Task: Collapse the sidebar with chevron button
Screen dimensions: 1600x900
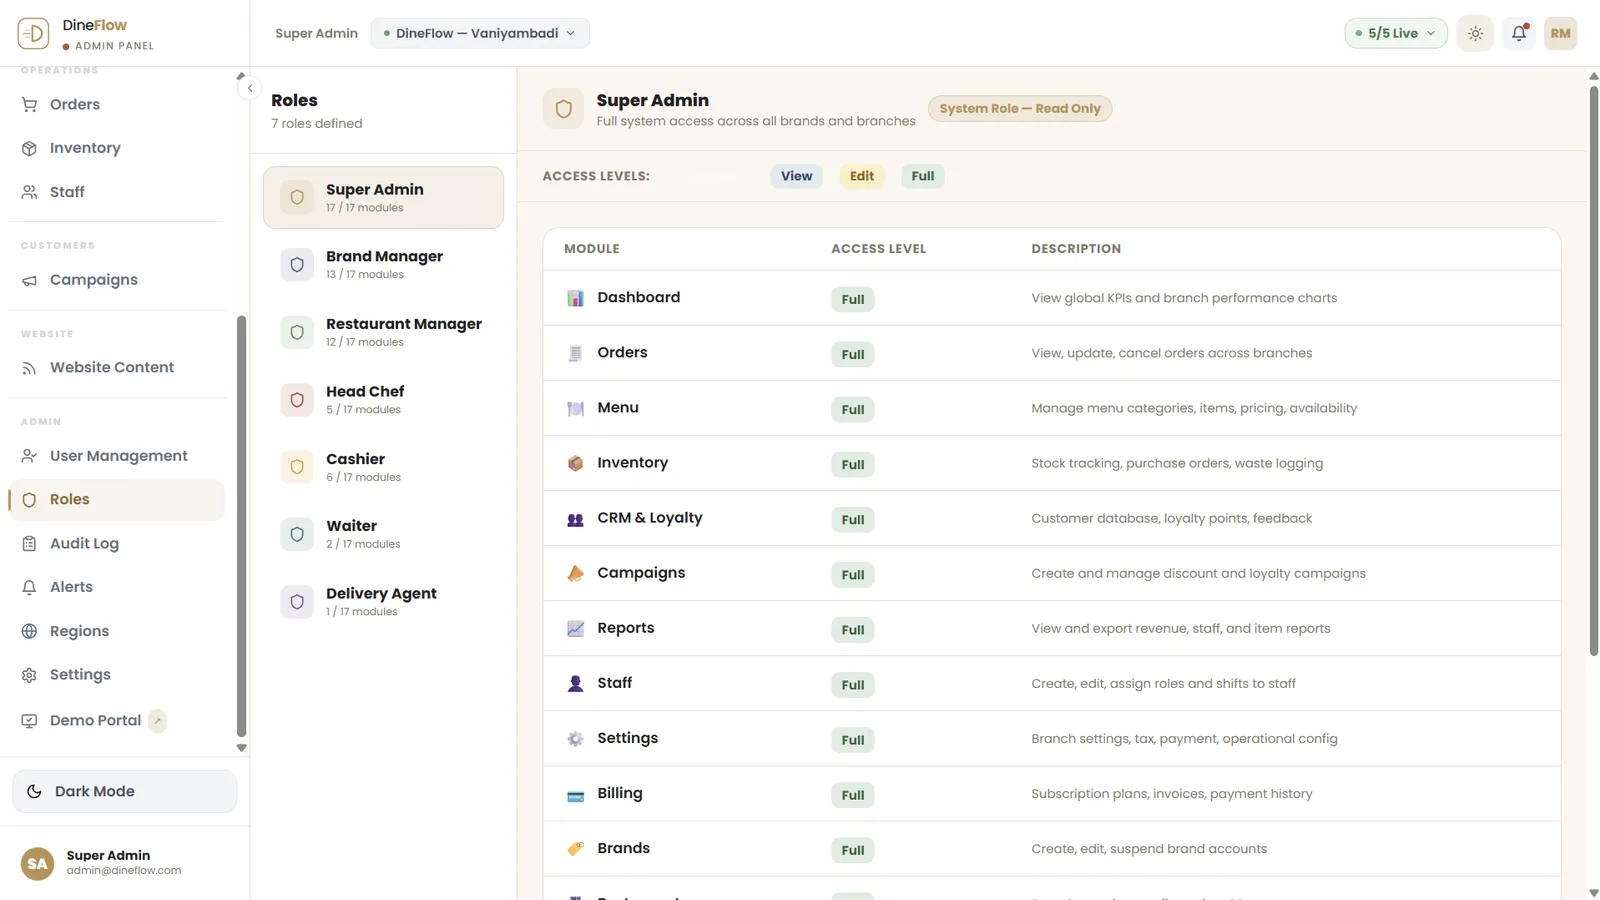Action: [x=250, y=88]
